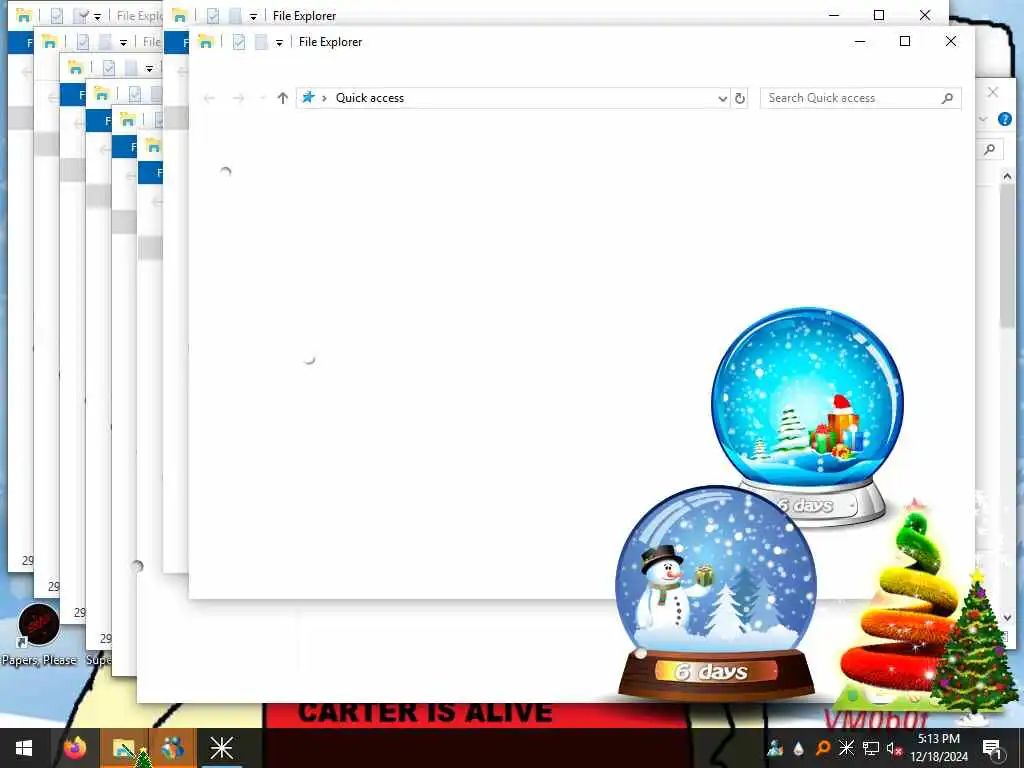Go up one folder level with the Up arrow
The width and height of the screenshot is (1024, 768).
[282, 98]
